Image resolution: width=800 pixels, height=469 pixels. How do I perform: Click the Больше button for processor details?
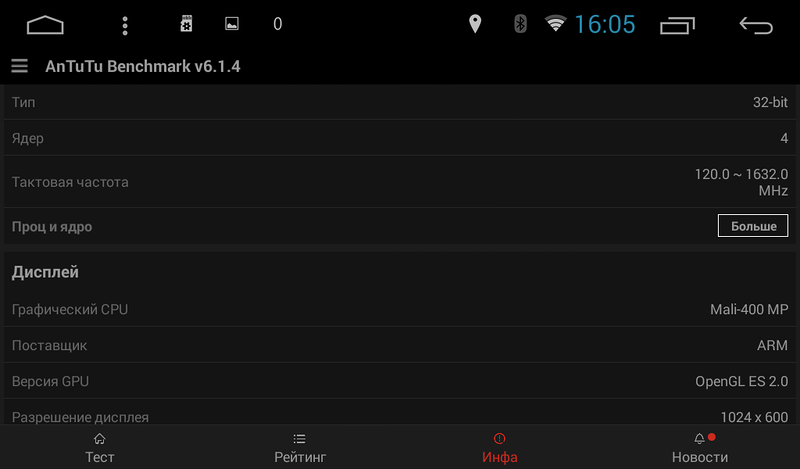click(753, 226)
